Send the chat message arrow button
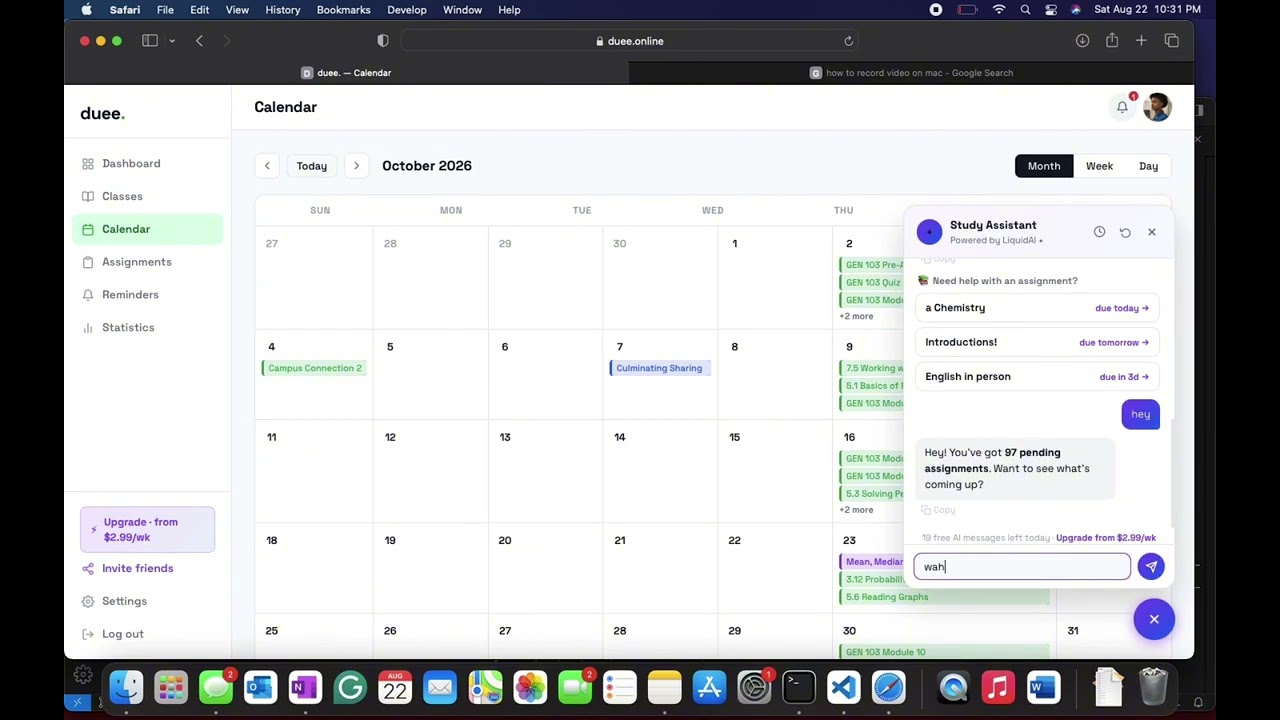 1151,567
